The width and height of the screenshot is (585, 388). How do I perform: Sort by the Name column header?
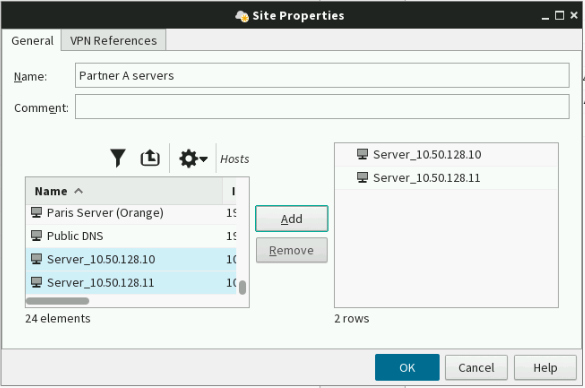coord(125,191)
